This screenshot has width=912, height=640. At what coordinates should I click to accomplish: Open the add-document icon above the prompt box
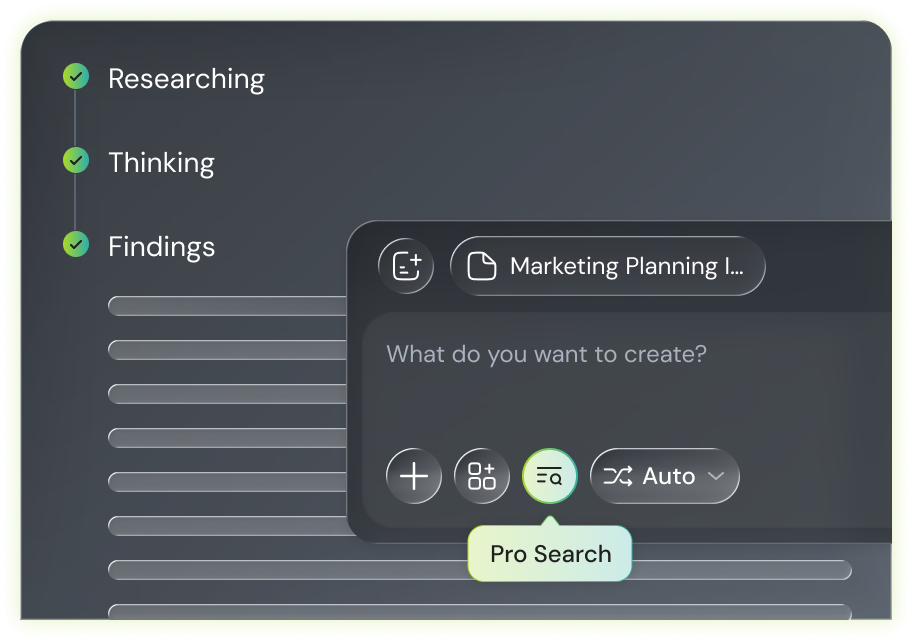point(405,266)
